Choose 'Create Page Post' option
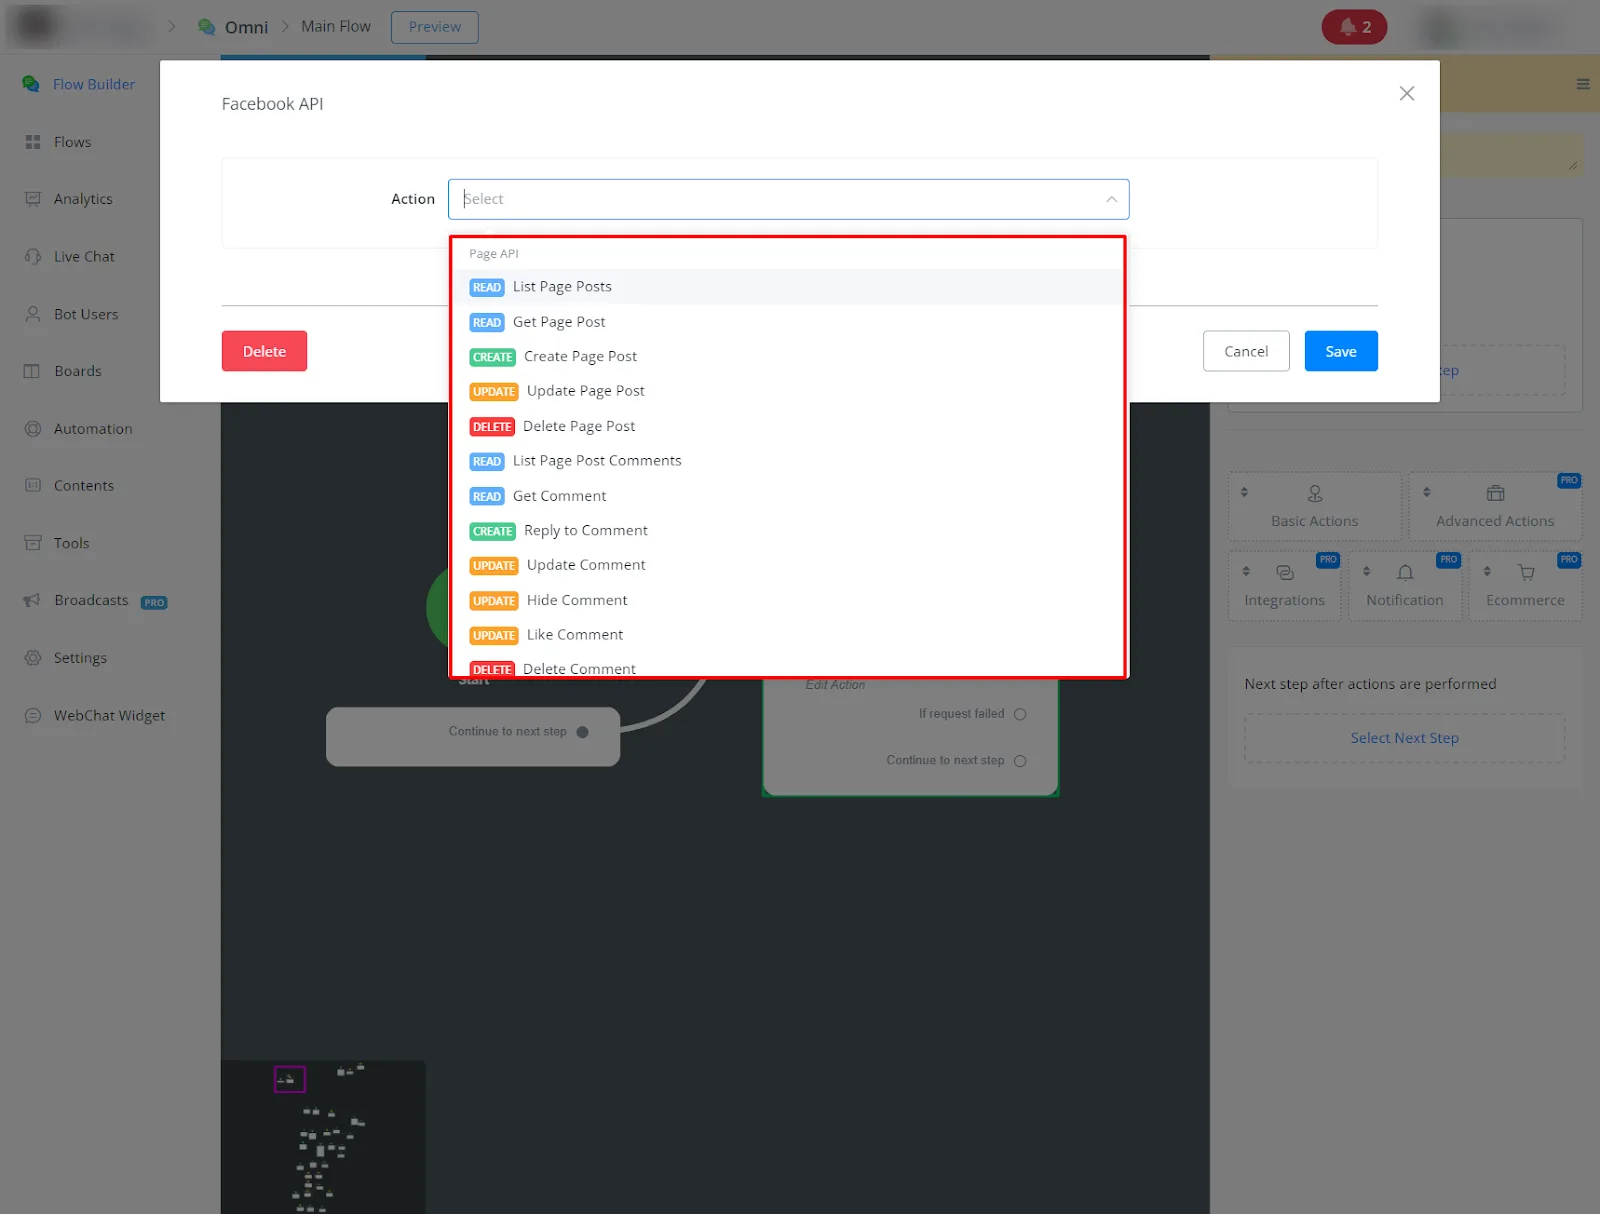The width and height of the screenshot is (1600, 1214). 789,357
